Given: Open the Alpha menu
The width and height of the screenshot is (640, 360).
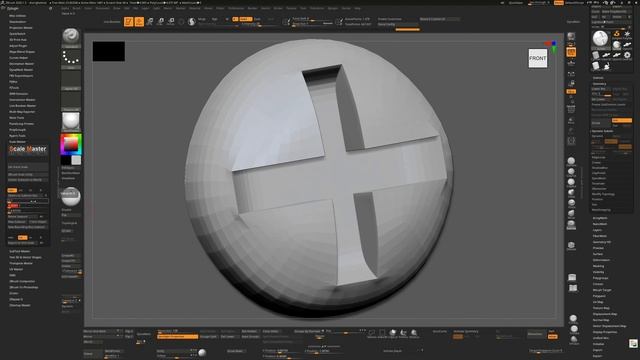Looking at the screenshot, I should tap(65, 8).
